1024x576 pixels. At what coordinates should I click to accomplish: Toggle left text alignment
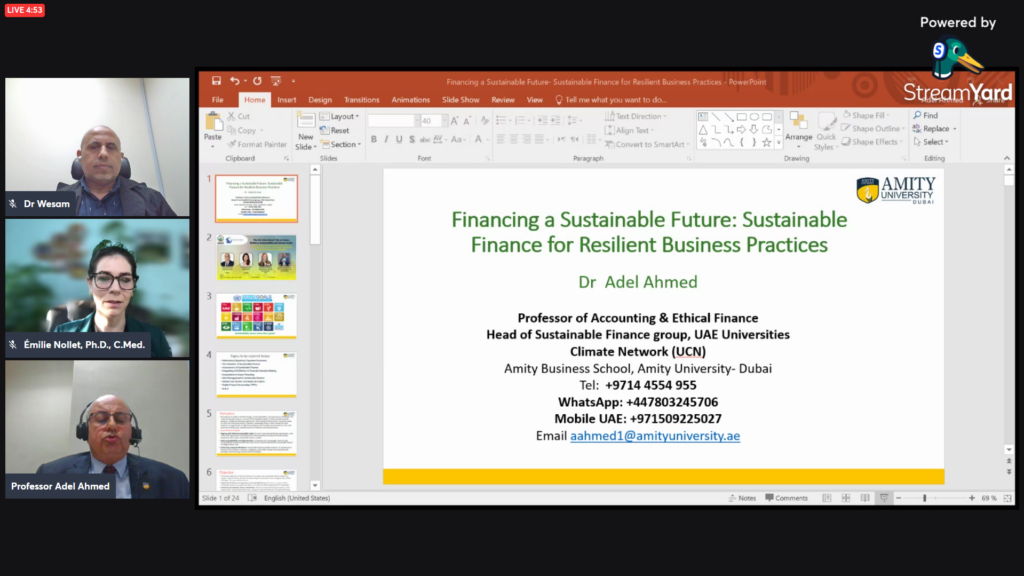coord(501,139)
